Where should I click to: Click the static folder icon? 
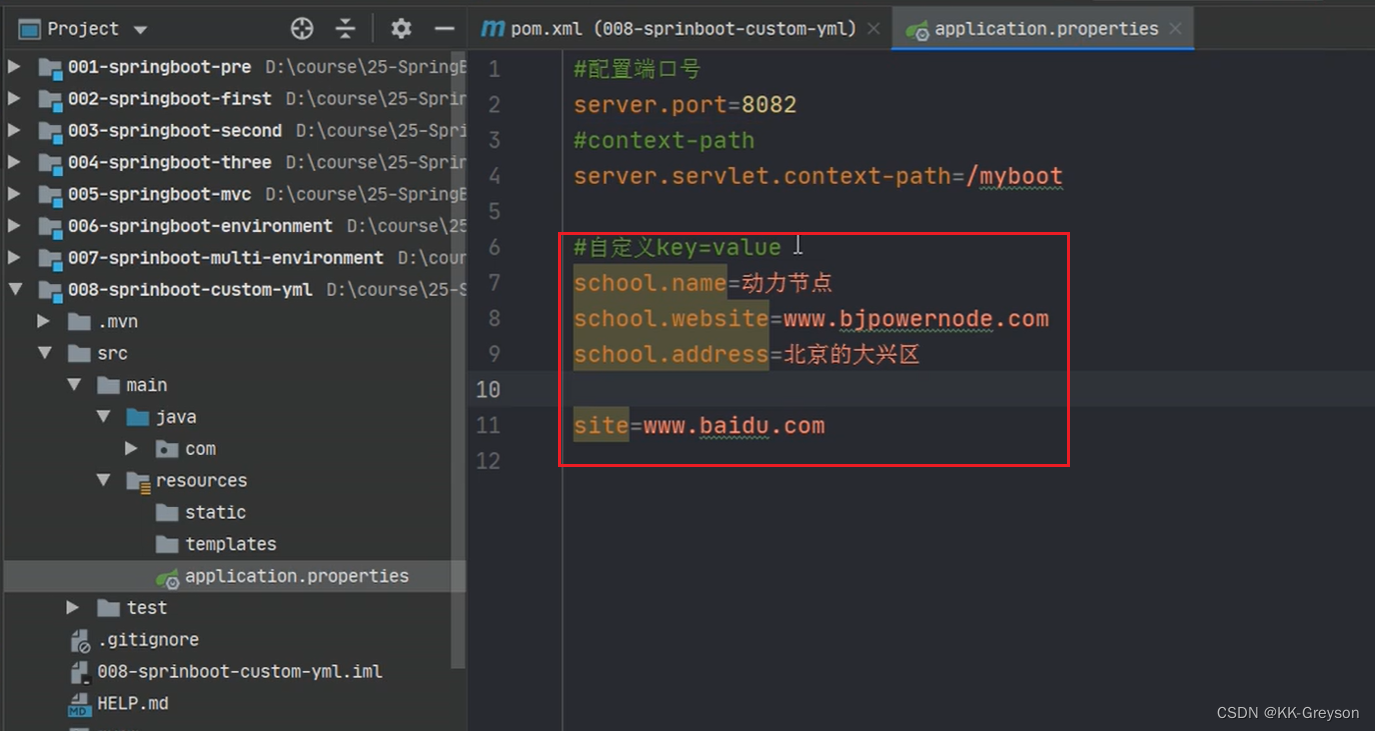click(x=167, y=512)
